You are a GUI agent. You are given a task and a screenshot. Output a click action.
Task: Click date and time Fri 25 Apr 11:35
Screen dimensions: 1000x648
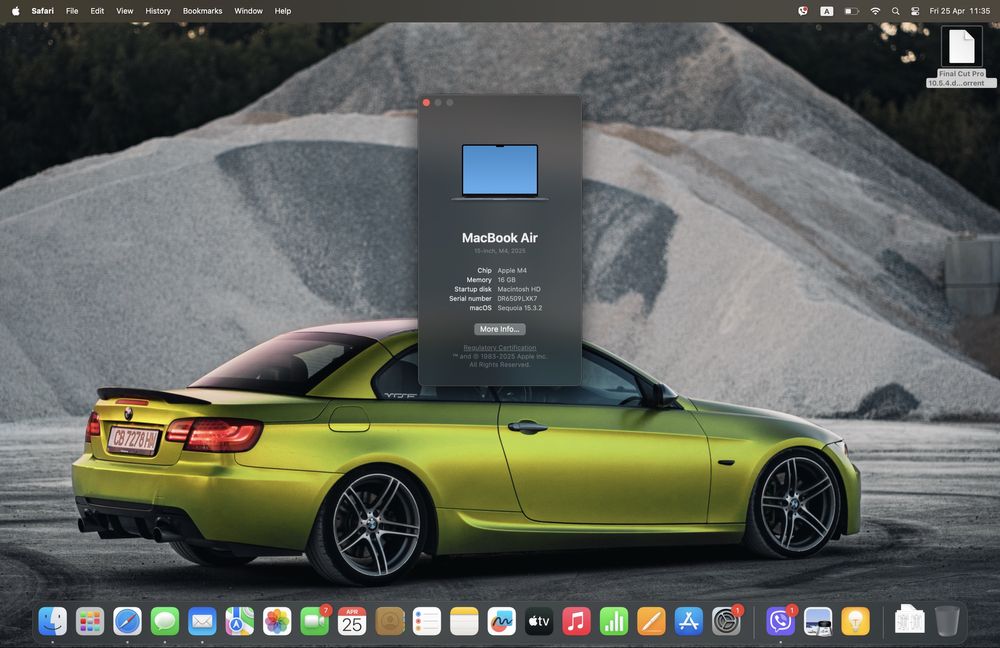(x=960, y=11)
